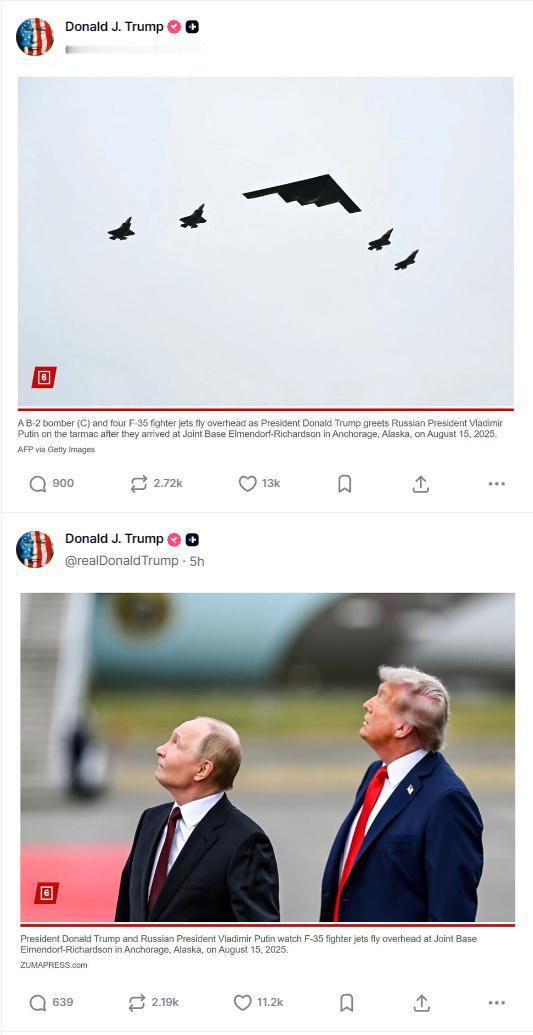This screenshot has height=1035, width=533.
Task: Open more options menu on second post
Action: pos(497,1003)
